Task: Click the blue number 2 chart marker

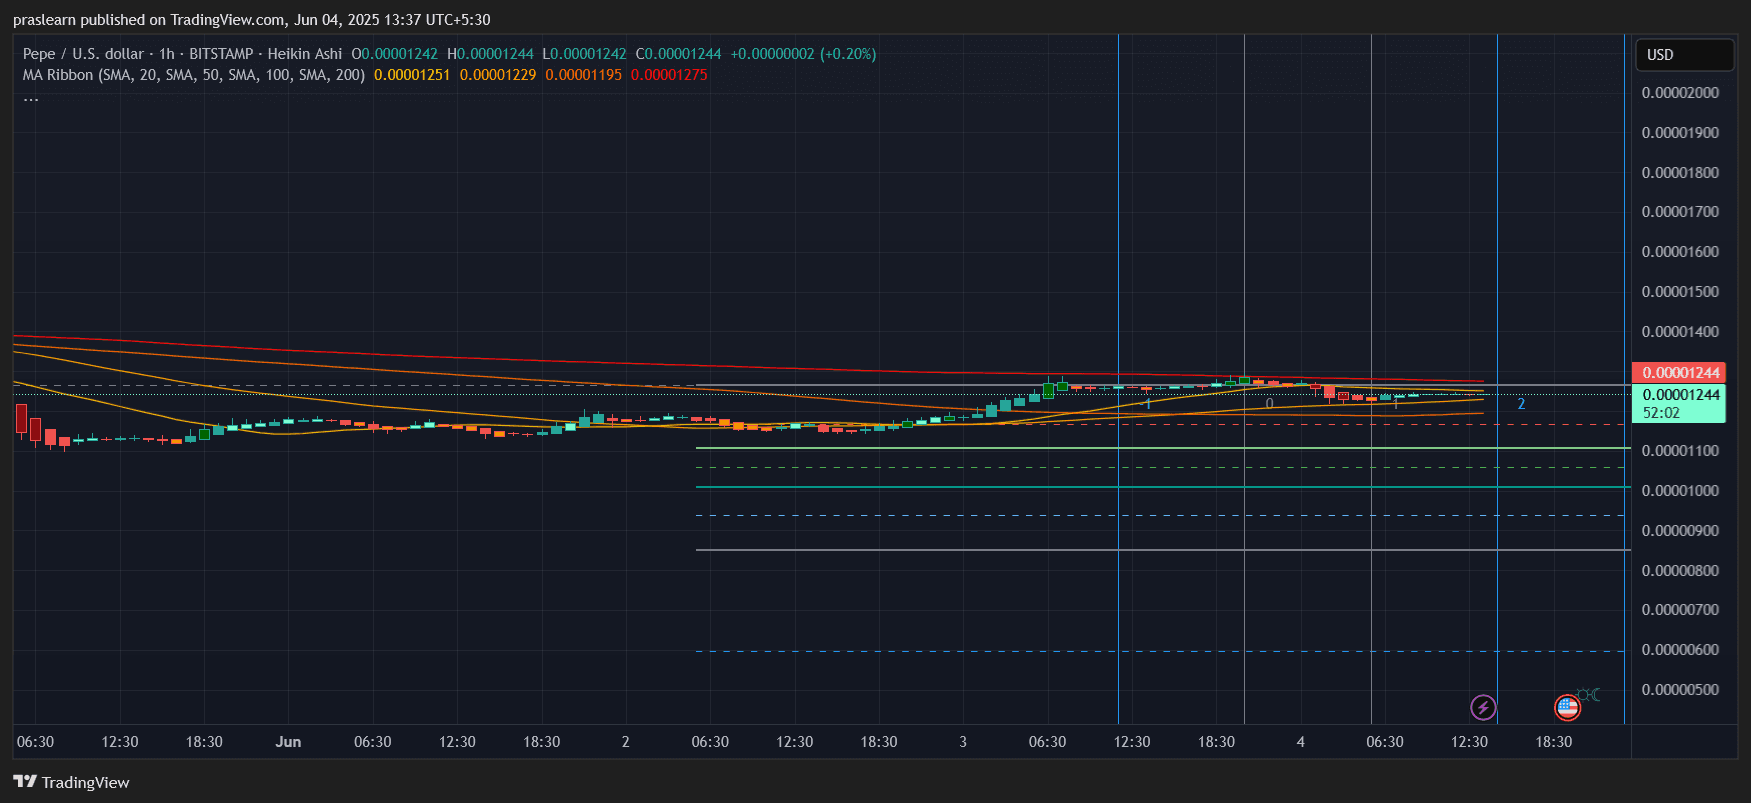Action: 1521,404
